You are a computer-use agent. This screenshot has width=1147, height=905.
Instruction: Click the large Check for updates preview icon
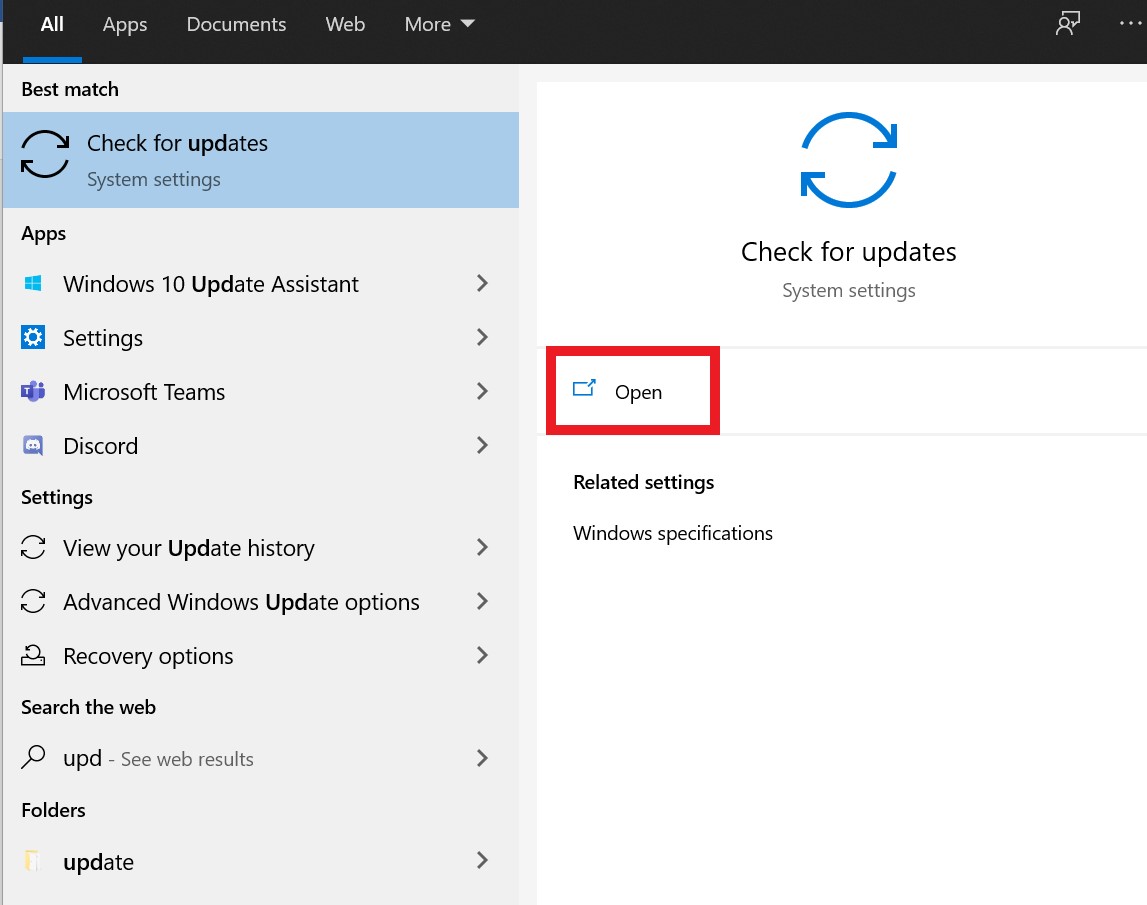(x=848, y=160)
